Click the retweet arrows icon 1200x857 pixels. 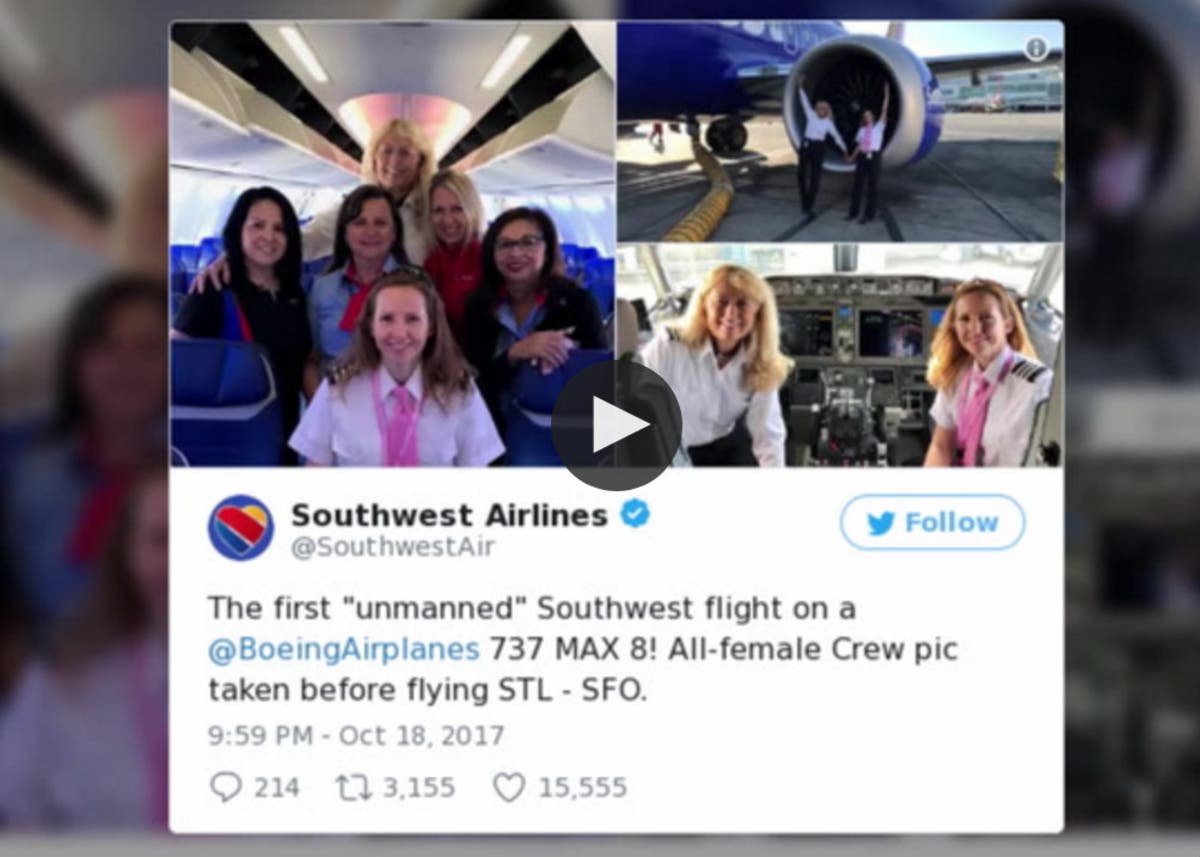[353, 787]
